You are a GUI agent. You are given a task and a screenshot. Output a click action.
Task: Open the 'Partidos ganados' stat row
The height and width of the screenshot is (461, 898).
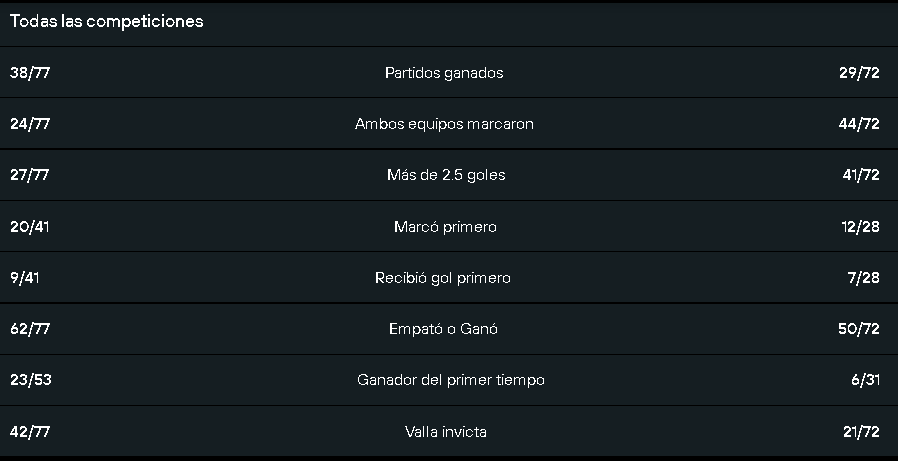point(449,73)
